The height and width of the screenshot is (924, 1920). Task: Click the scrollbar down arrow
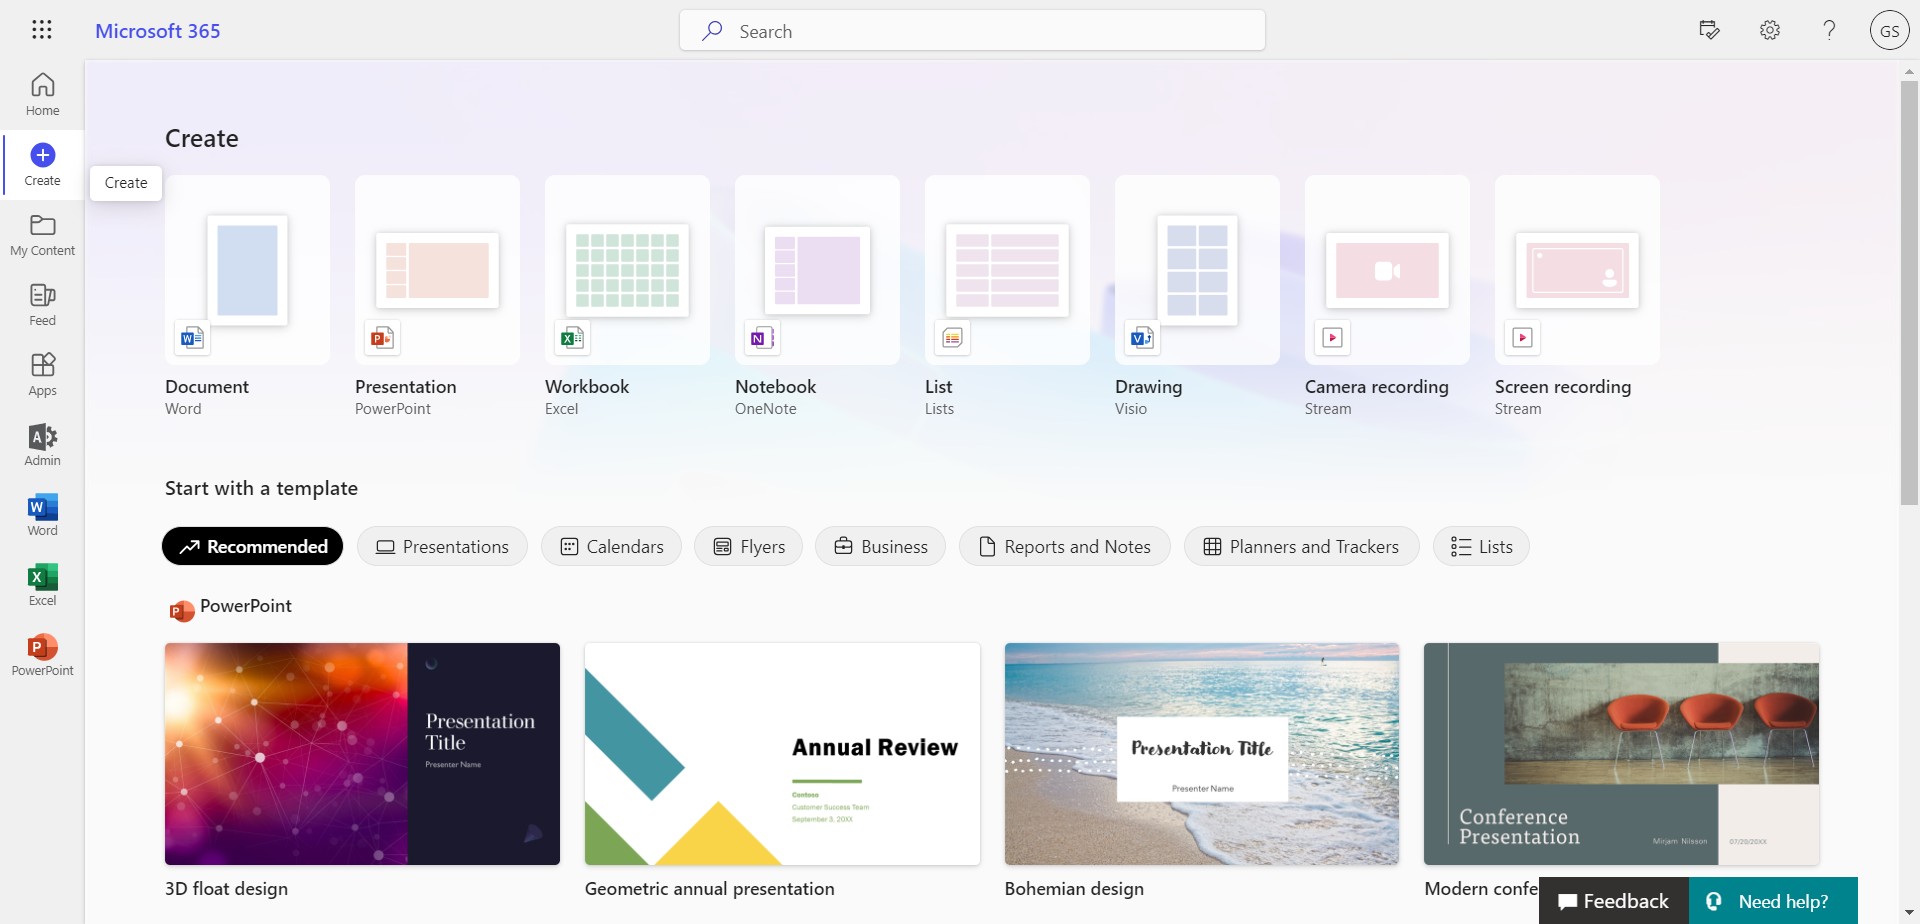pos(1909,914)
